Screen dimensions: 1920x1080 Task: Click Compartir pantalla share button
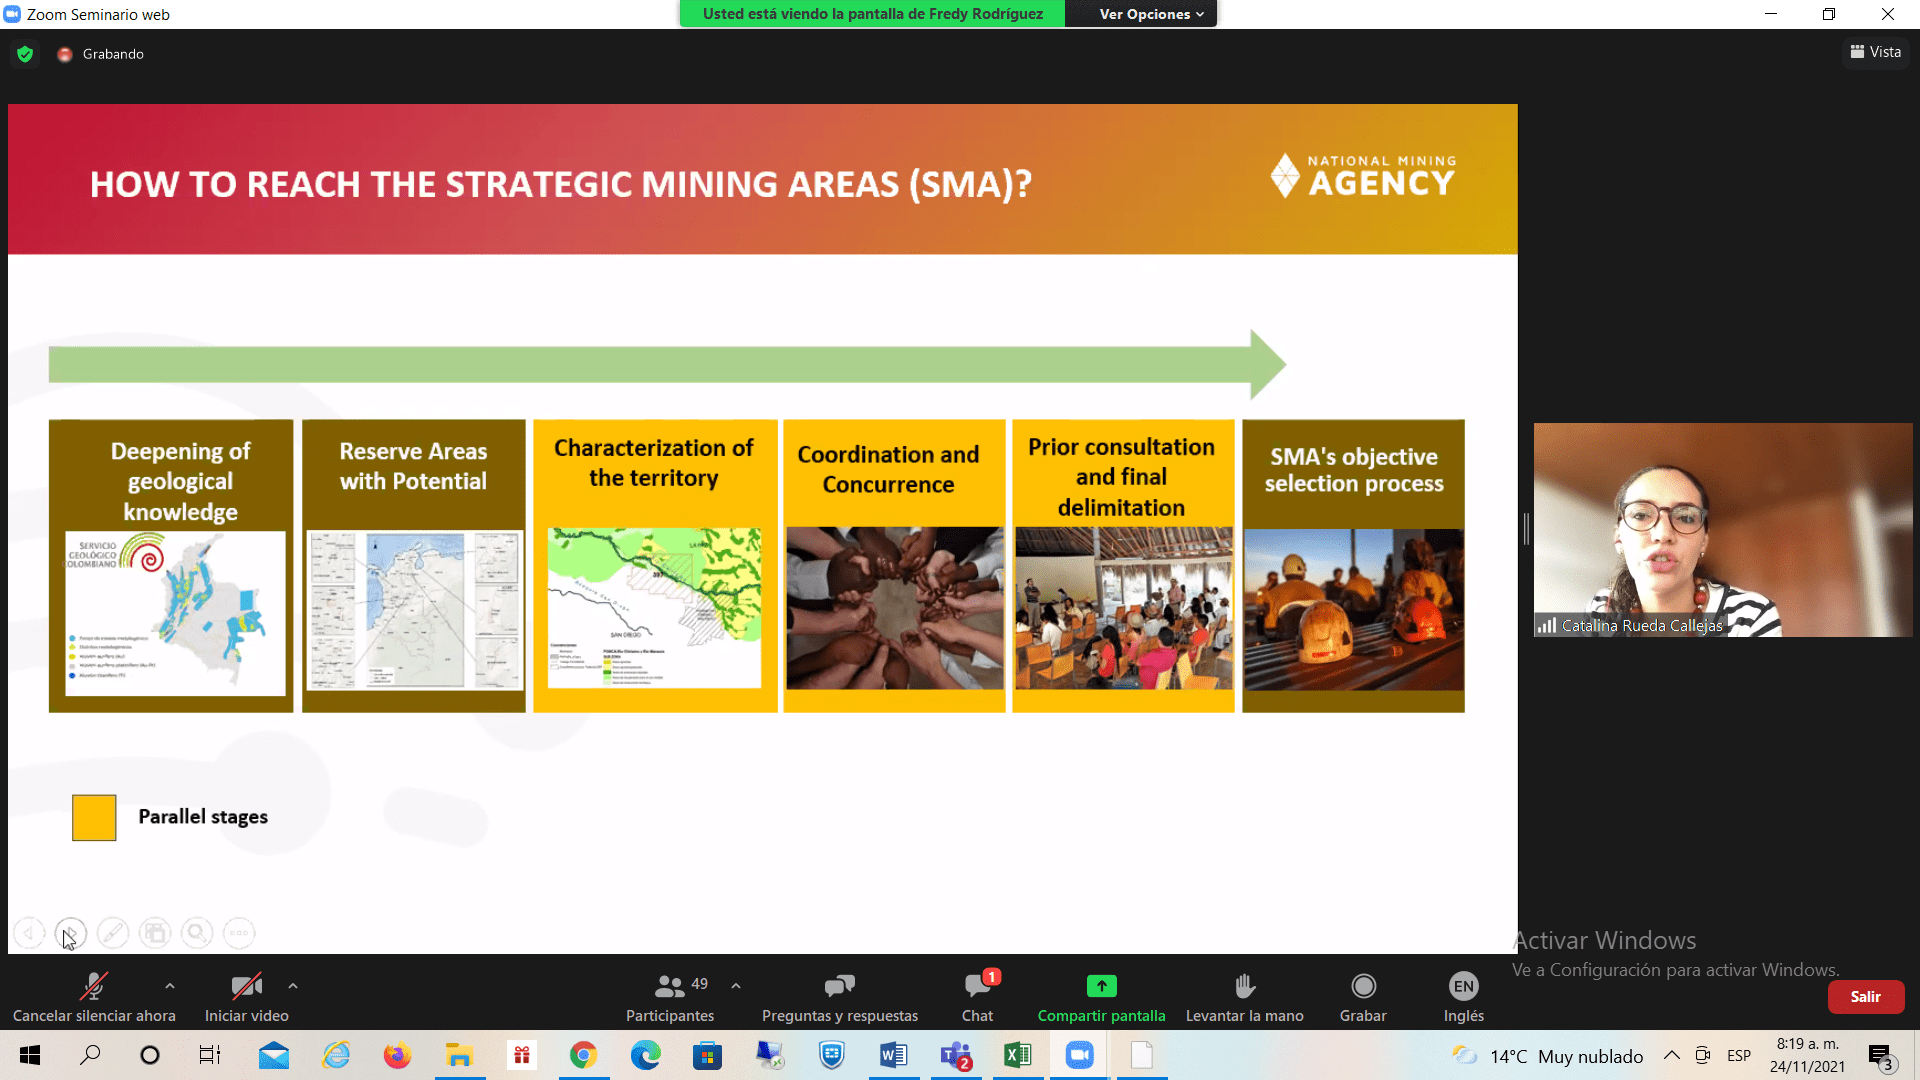coord(1101,997)
